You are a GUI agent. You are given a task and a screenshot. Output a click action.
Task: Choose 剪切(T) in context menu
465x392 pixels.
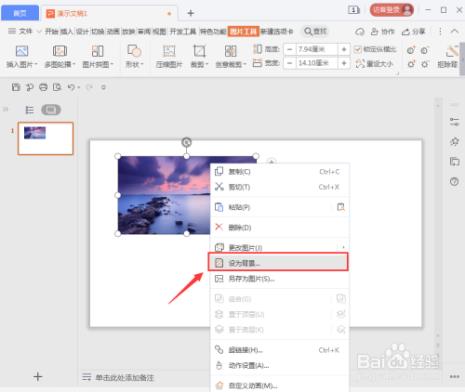pos(279,187)
